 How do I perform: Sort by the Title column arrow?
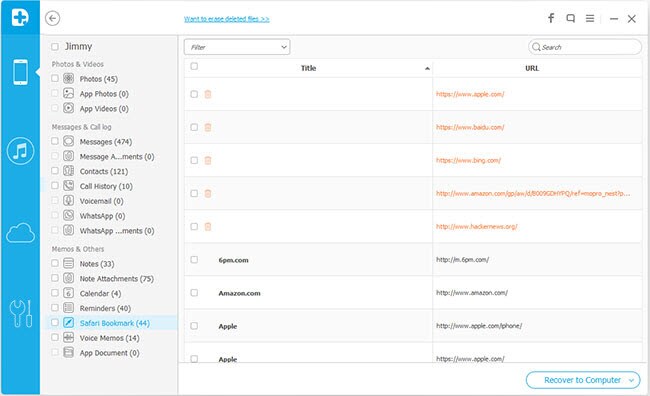(x=427, y=68)
